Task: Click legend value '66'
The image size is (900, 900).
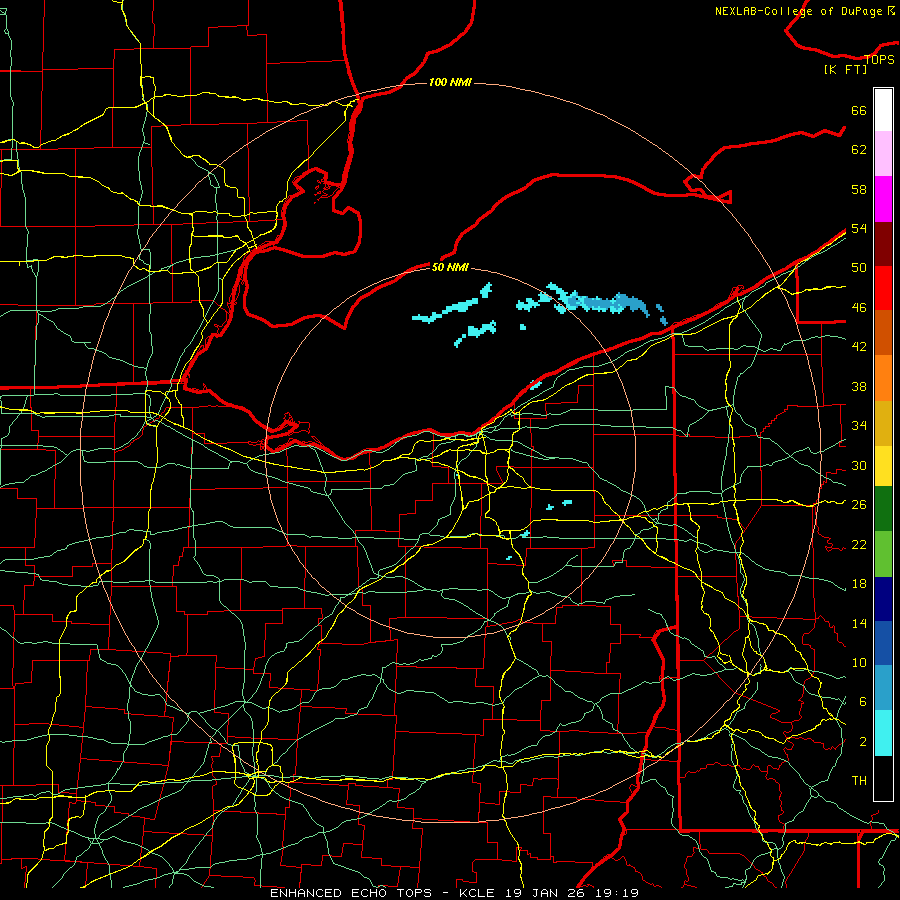Action: click(x=859, y=110)
